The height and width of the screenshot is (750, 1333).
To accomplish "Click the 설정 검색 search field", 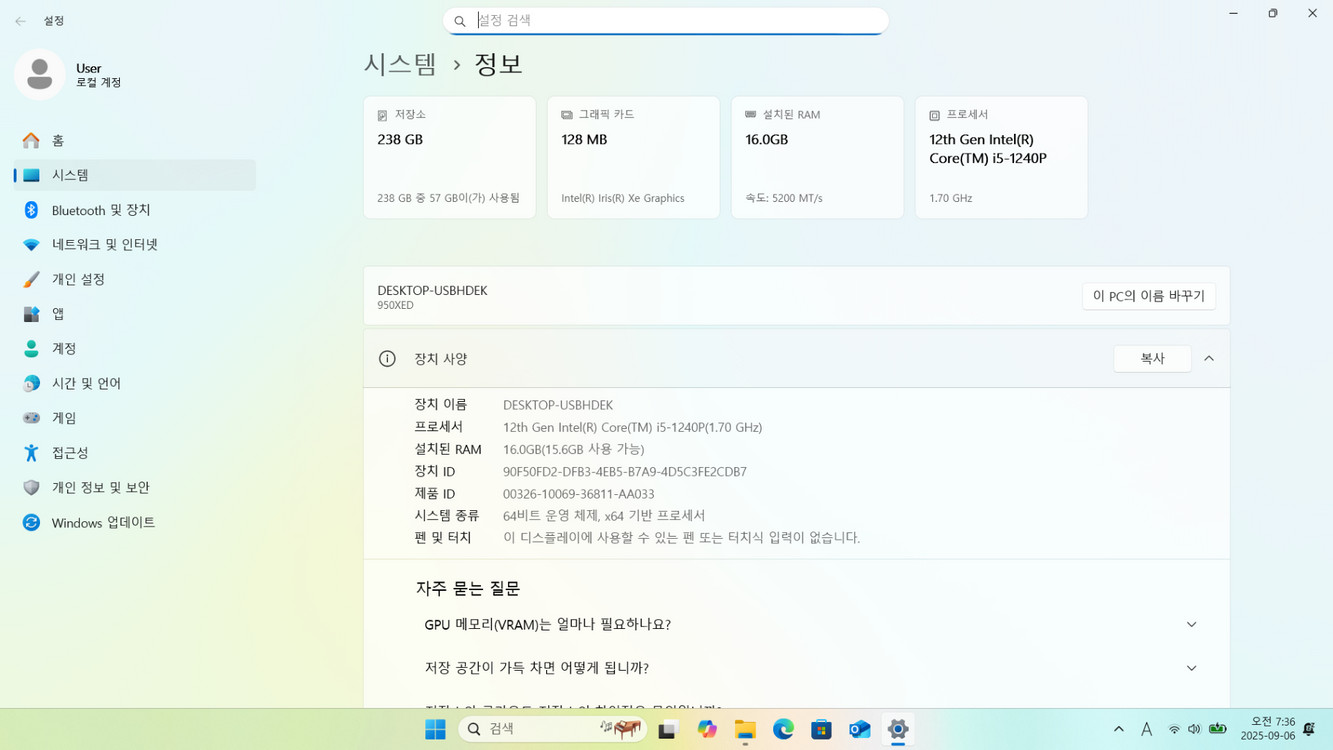I will [x=665, y=20].
